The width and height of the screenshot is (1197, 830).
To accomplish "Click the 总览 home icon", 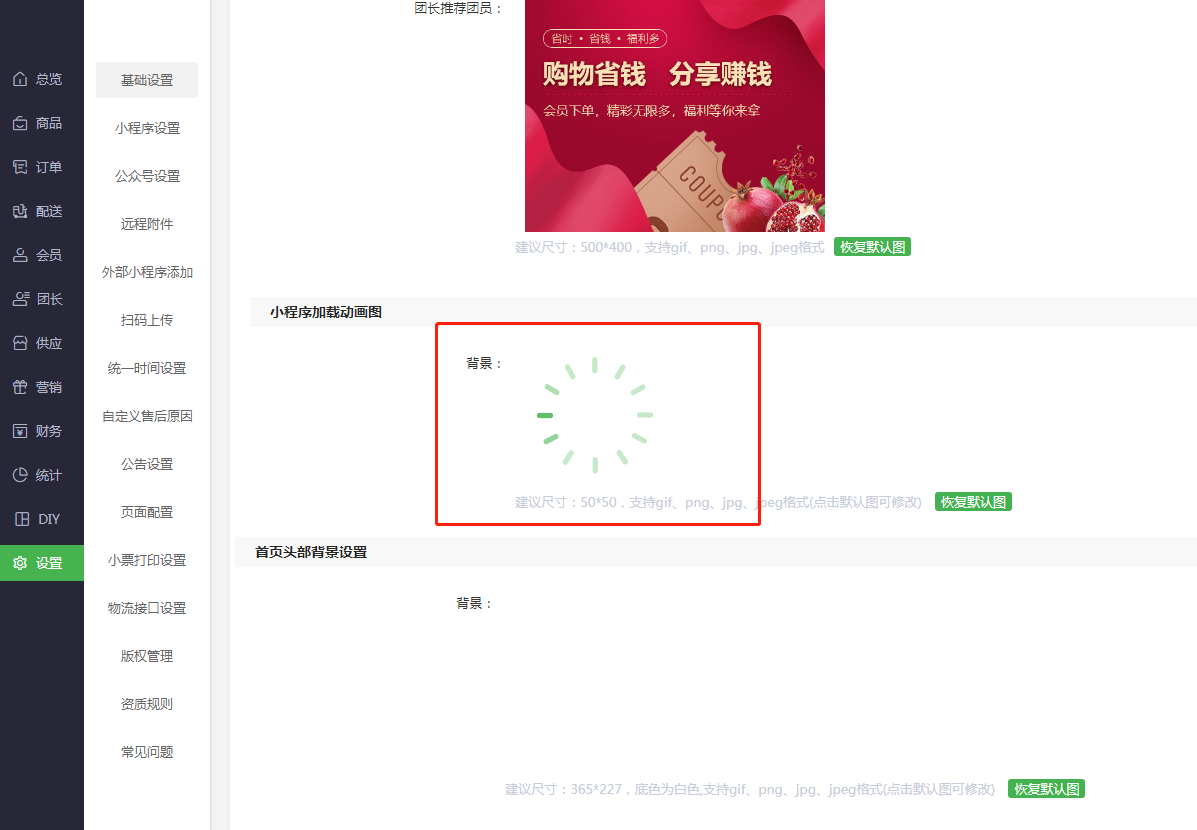I will (21, 79).
